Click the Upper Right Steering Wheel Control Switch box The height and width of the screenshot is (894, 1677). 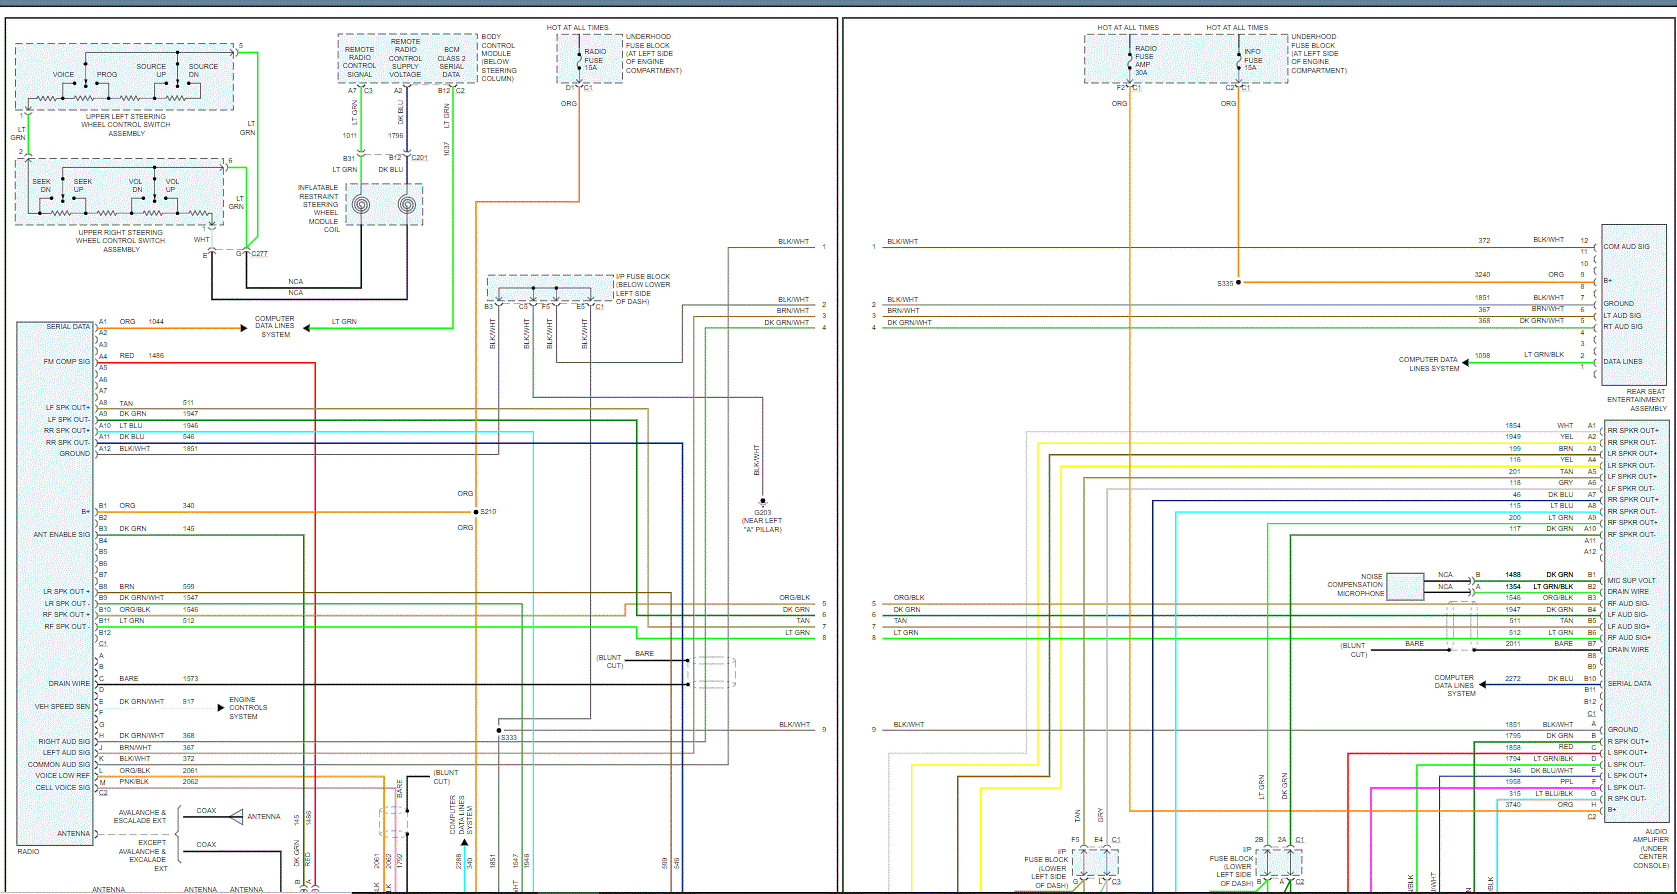coord(120,195)
